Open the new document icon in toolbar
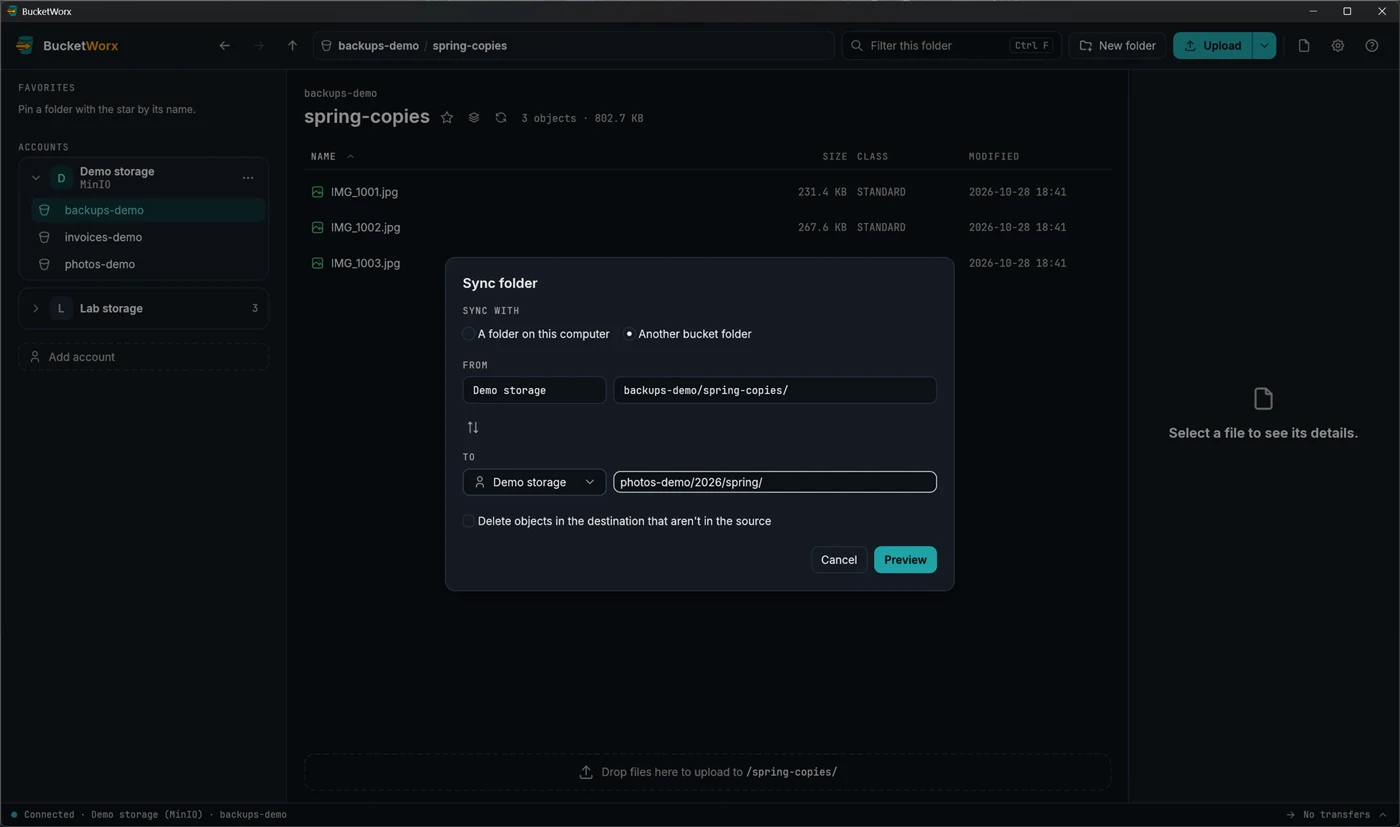The width and height of the screenshot is (1400, 827). (x=1304, y=46)
